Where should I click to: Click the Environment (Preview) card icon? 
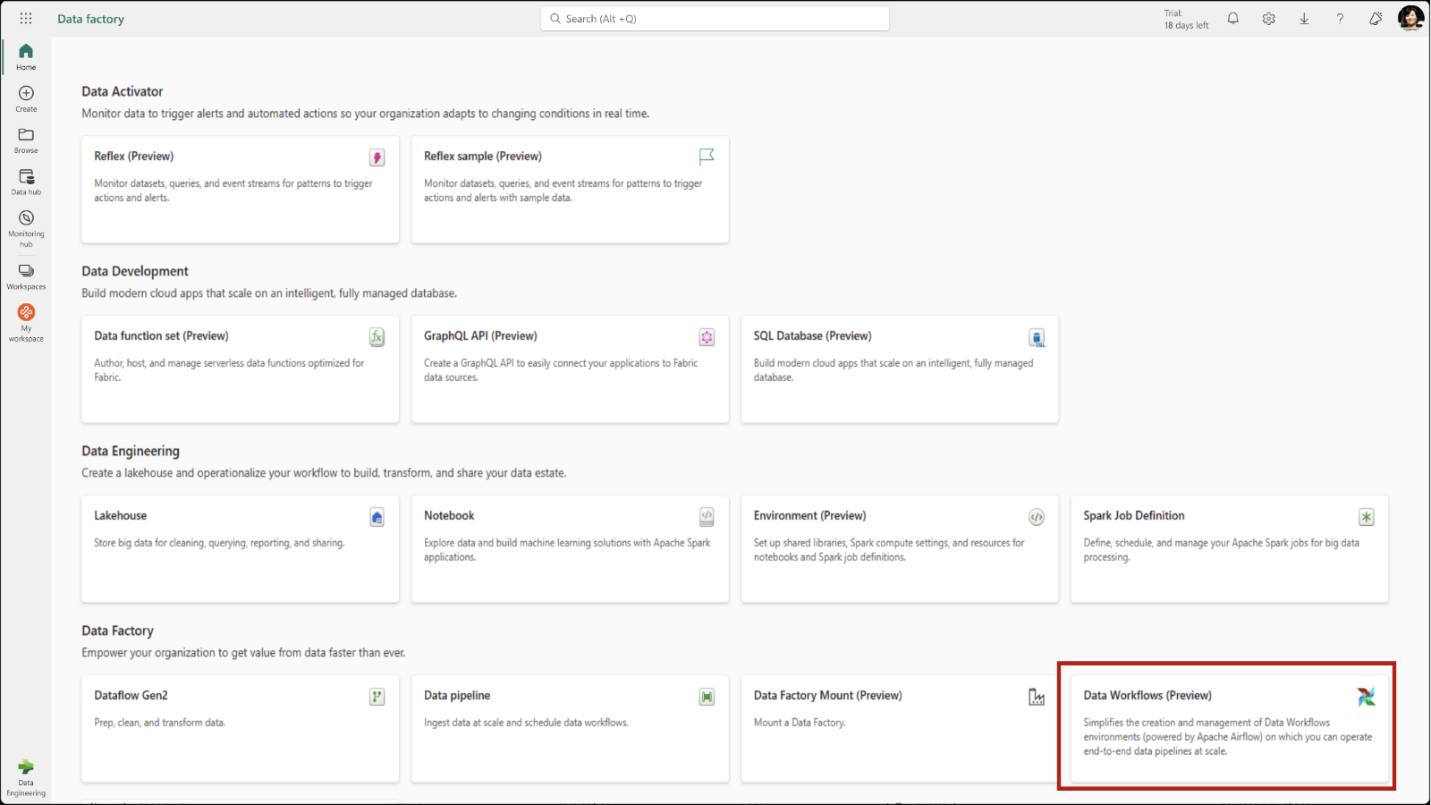click(x=1037, y=517)
